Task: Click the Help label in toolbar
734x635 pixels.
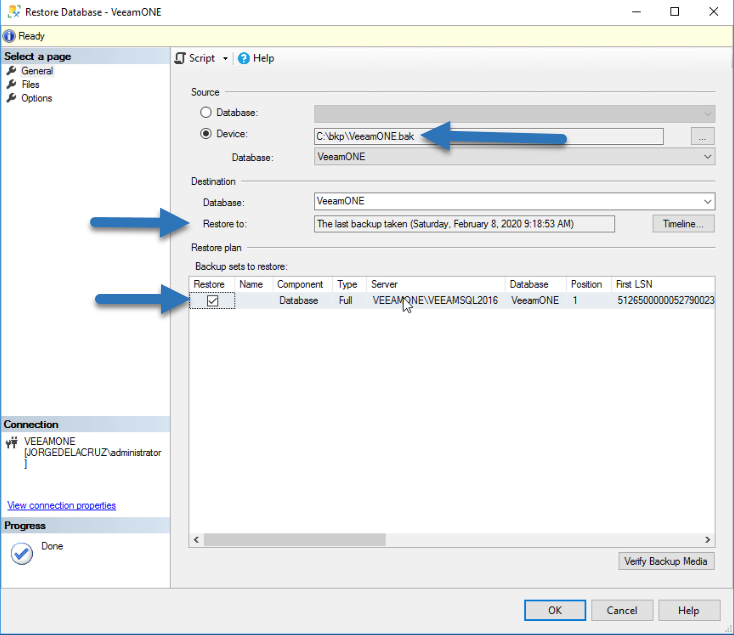Action: coord(264,58)
